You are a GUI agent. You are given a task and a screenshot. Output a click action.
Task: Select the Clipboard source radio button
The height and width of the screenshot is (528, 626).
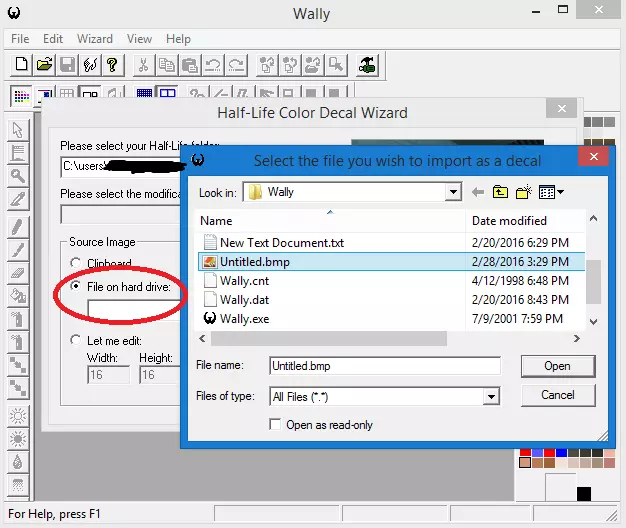point(75,263)
